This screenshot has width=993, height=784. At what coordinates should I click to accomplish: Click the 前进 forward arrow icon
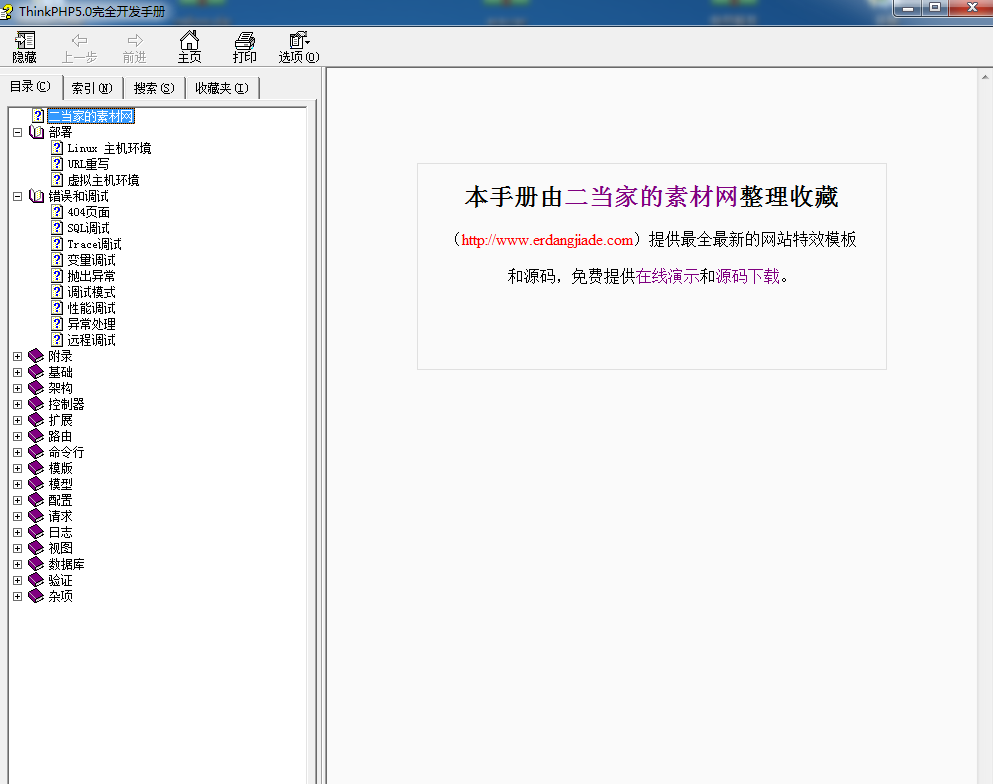[135, 41]
